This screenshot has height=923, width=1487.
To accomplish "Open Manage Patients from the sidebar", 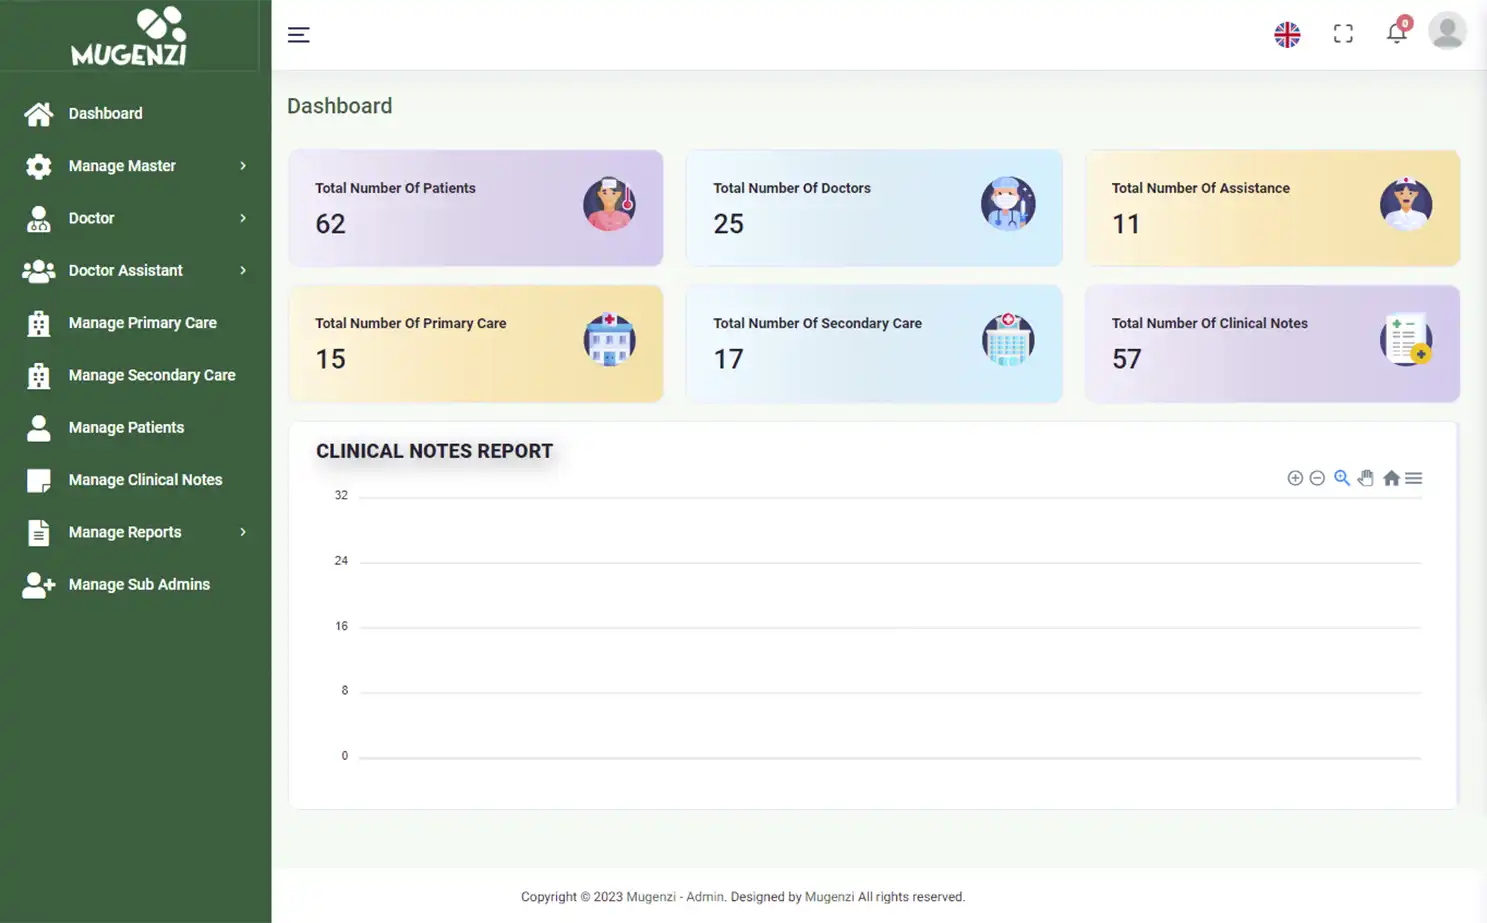I will click(x=126, y=427).
